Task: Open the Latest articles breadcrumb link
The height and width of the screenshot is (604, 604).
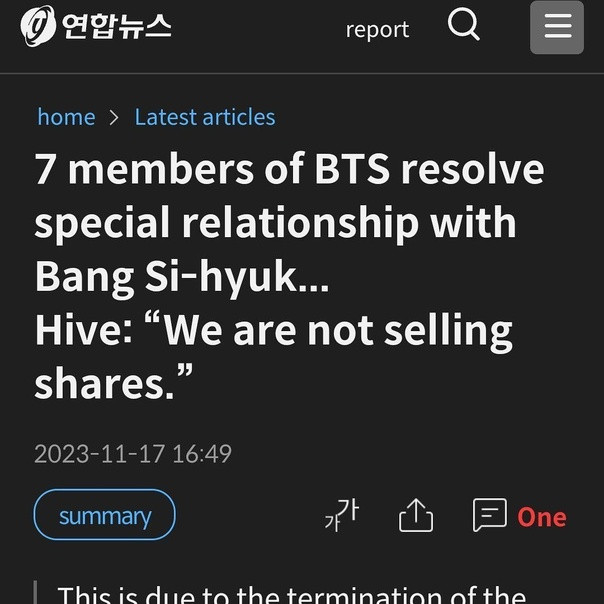Action: click(205, 117)
